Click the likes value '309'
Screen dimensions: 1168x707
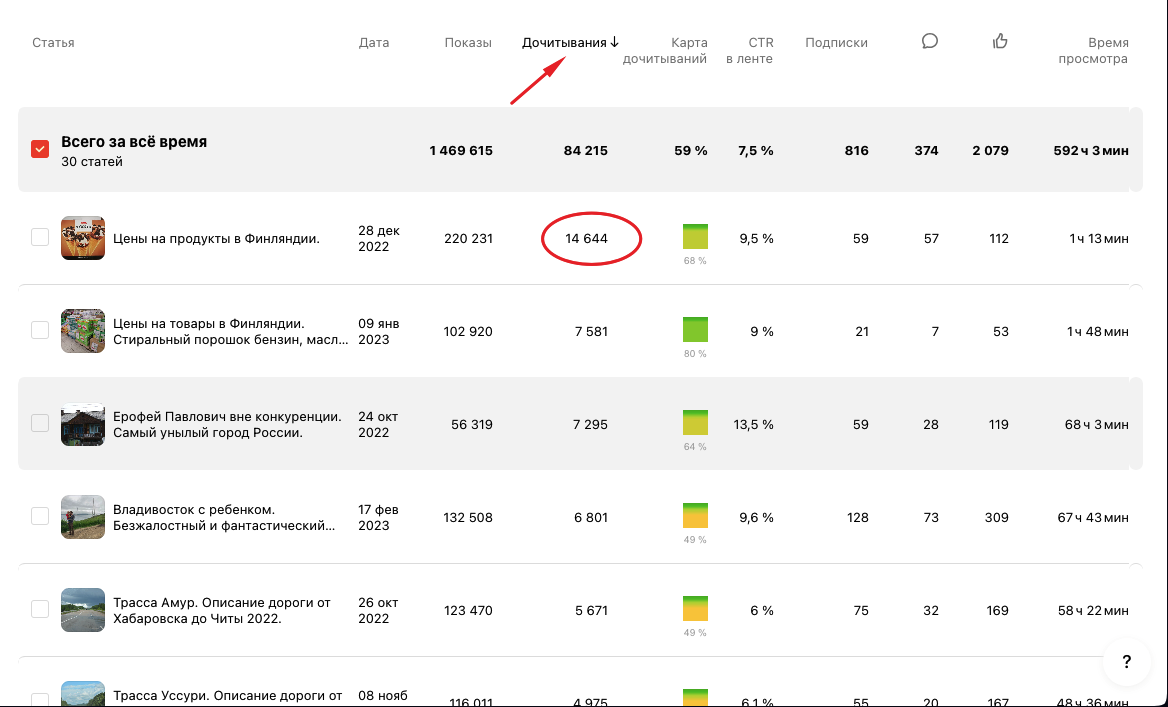click(997, 517)
